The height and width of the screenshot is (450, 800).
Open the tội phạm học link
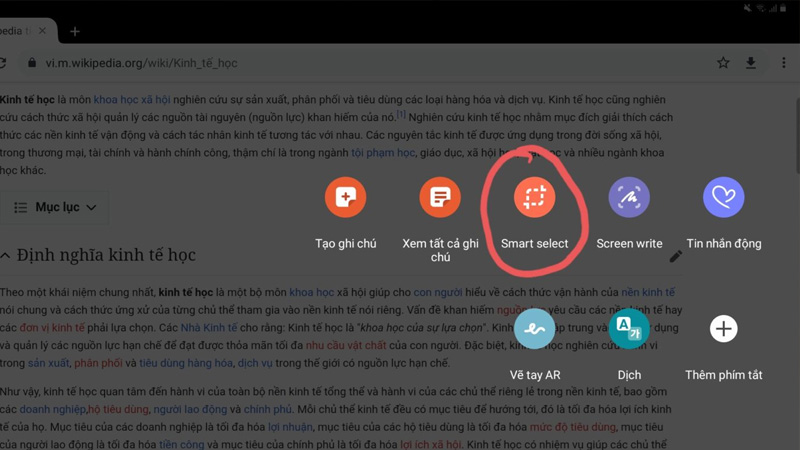tap(382, 153)
